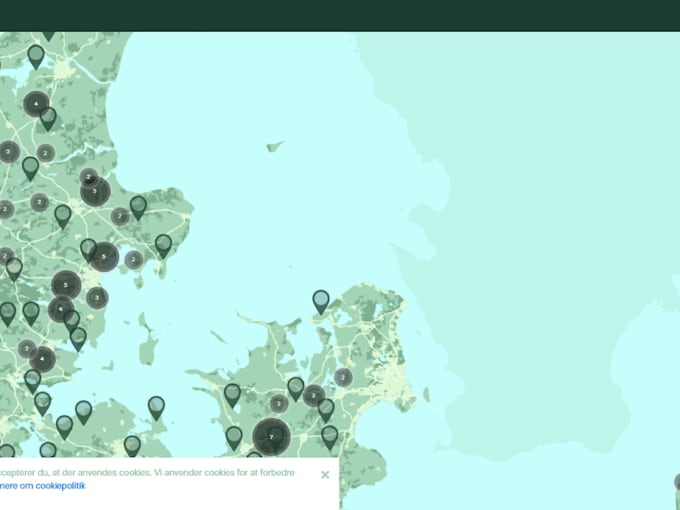
Task: Open the 4 cluster near the top-left lake
Action: [36, 104]
